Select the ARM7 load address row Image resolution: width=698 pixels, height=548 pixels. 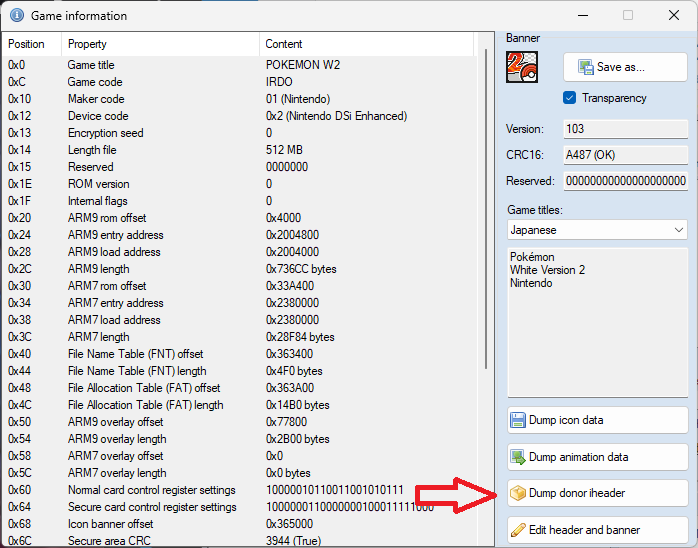[x=238, y=320]
